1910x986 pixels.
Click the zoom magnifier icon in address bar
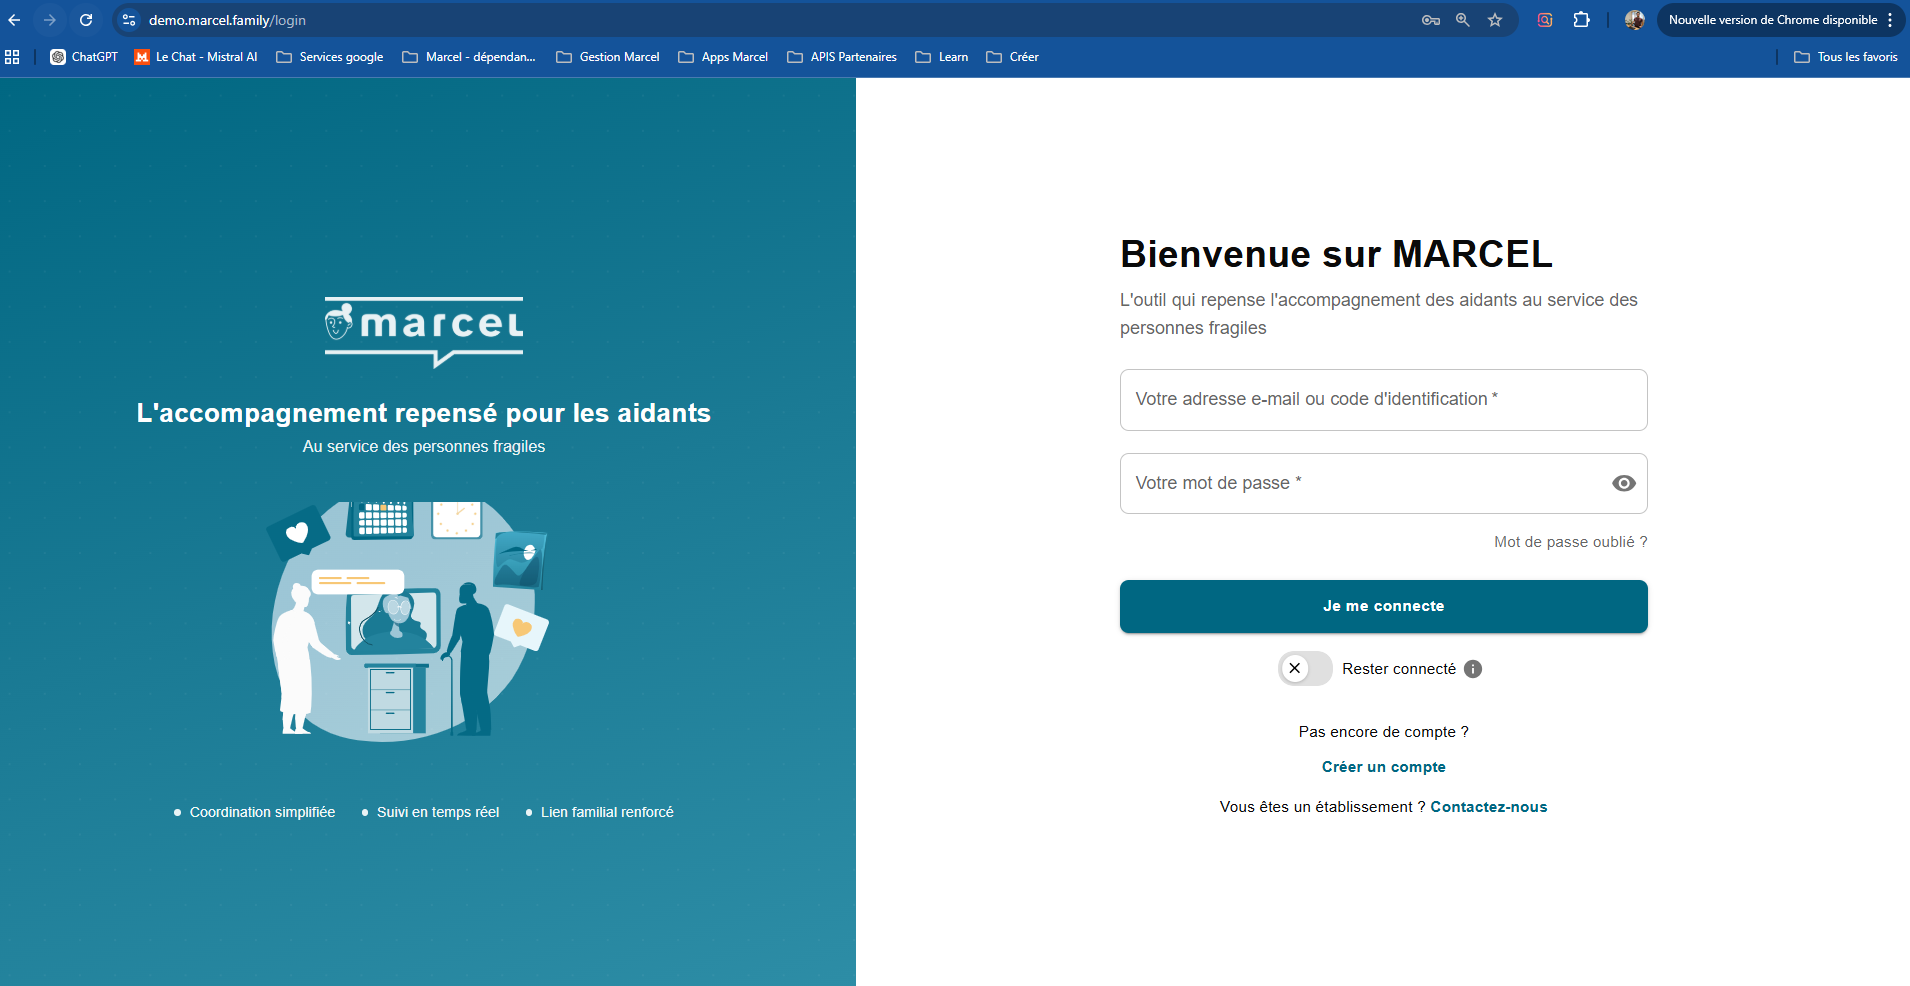(x=1462, y=20)
